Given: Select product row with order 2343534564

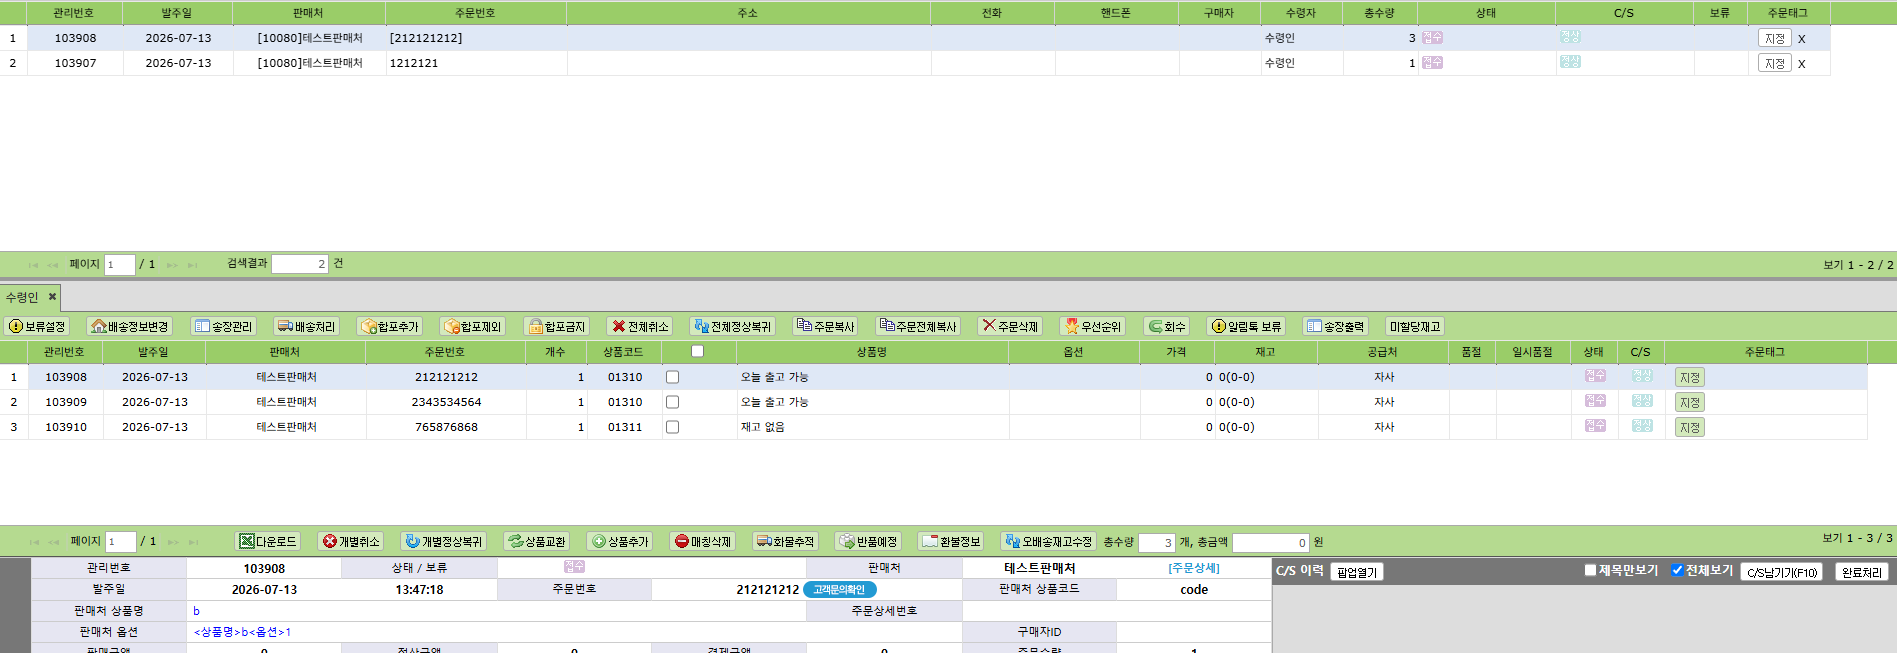Looking at the screenshot, I should (933, 402).
